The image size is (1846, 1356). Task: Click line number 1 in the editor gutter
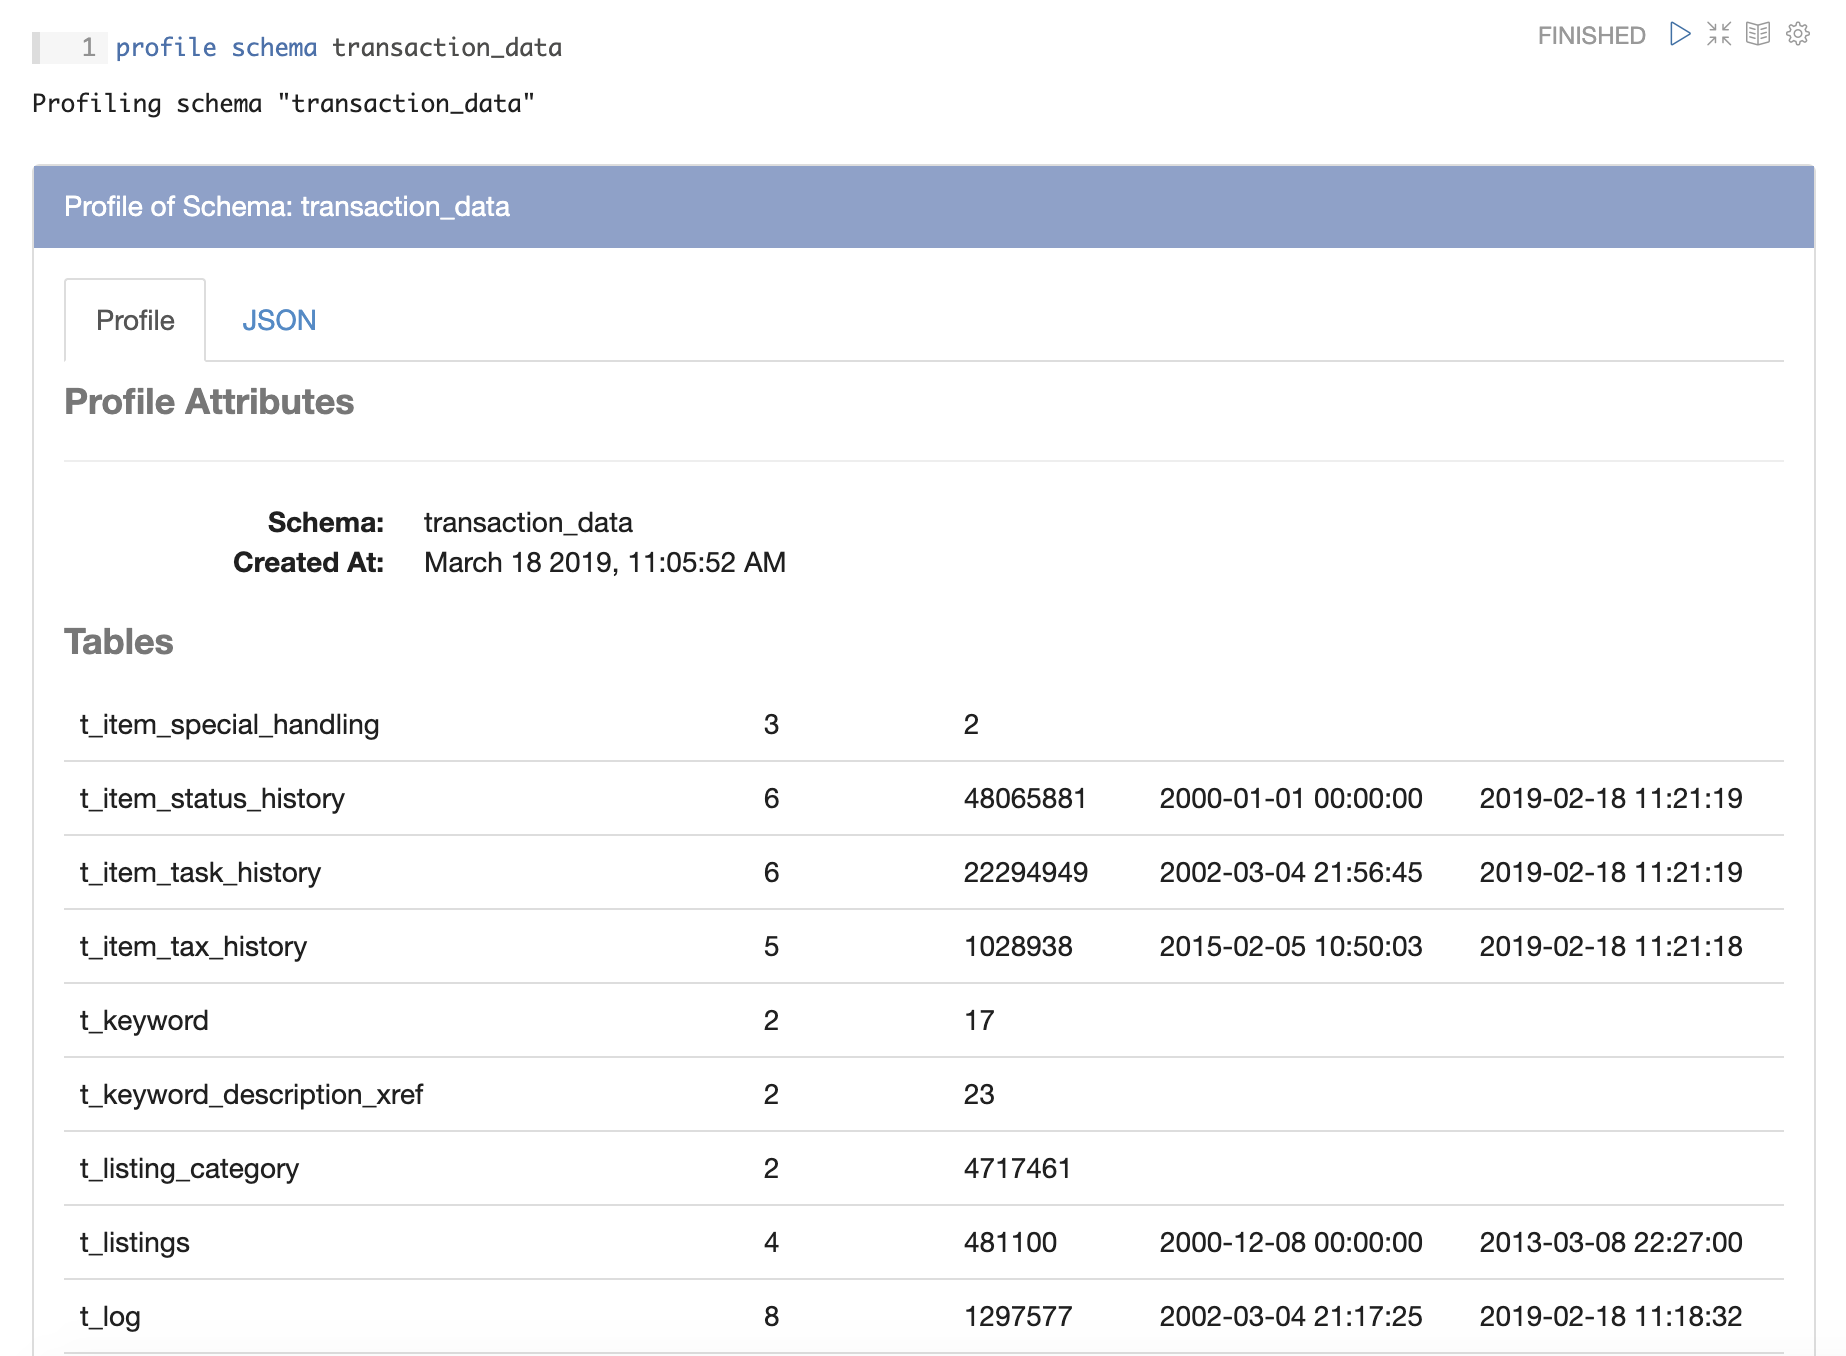click(88, 47)
